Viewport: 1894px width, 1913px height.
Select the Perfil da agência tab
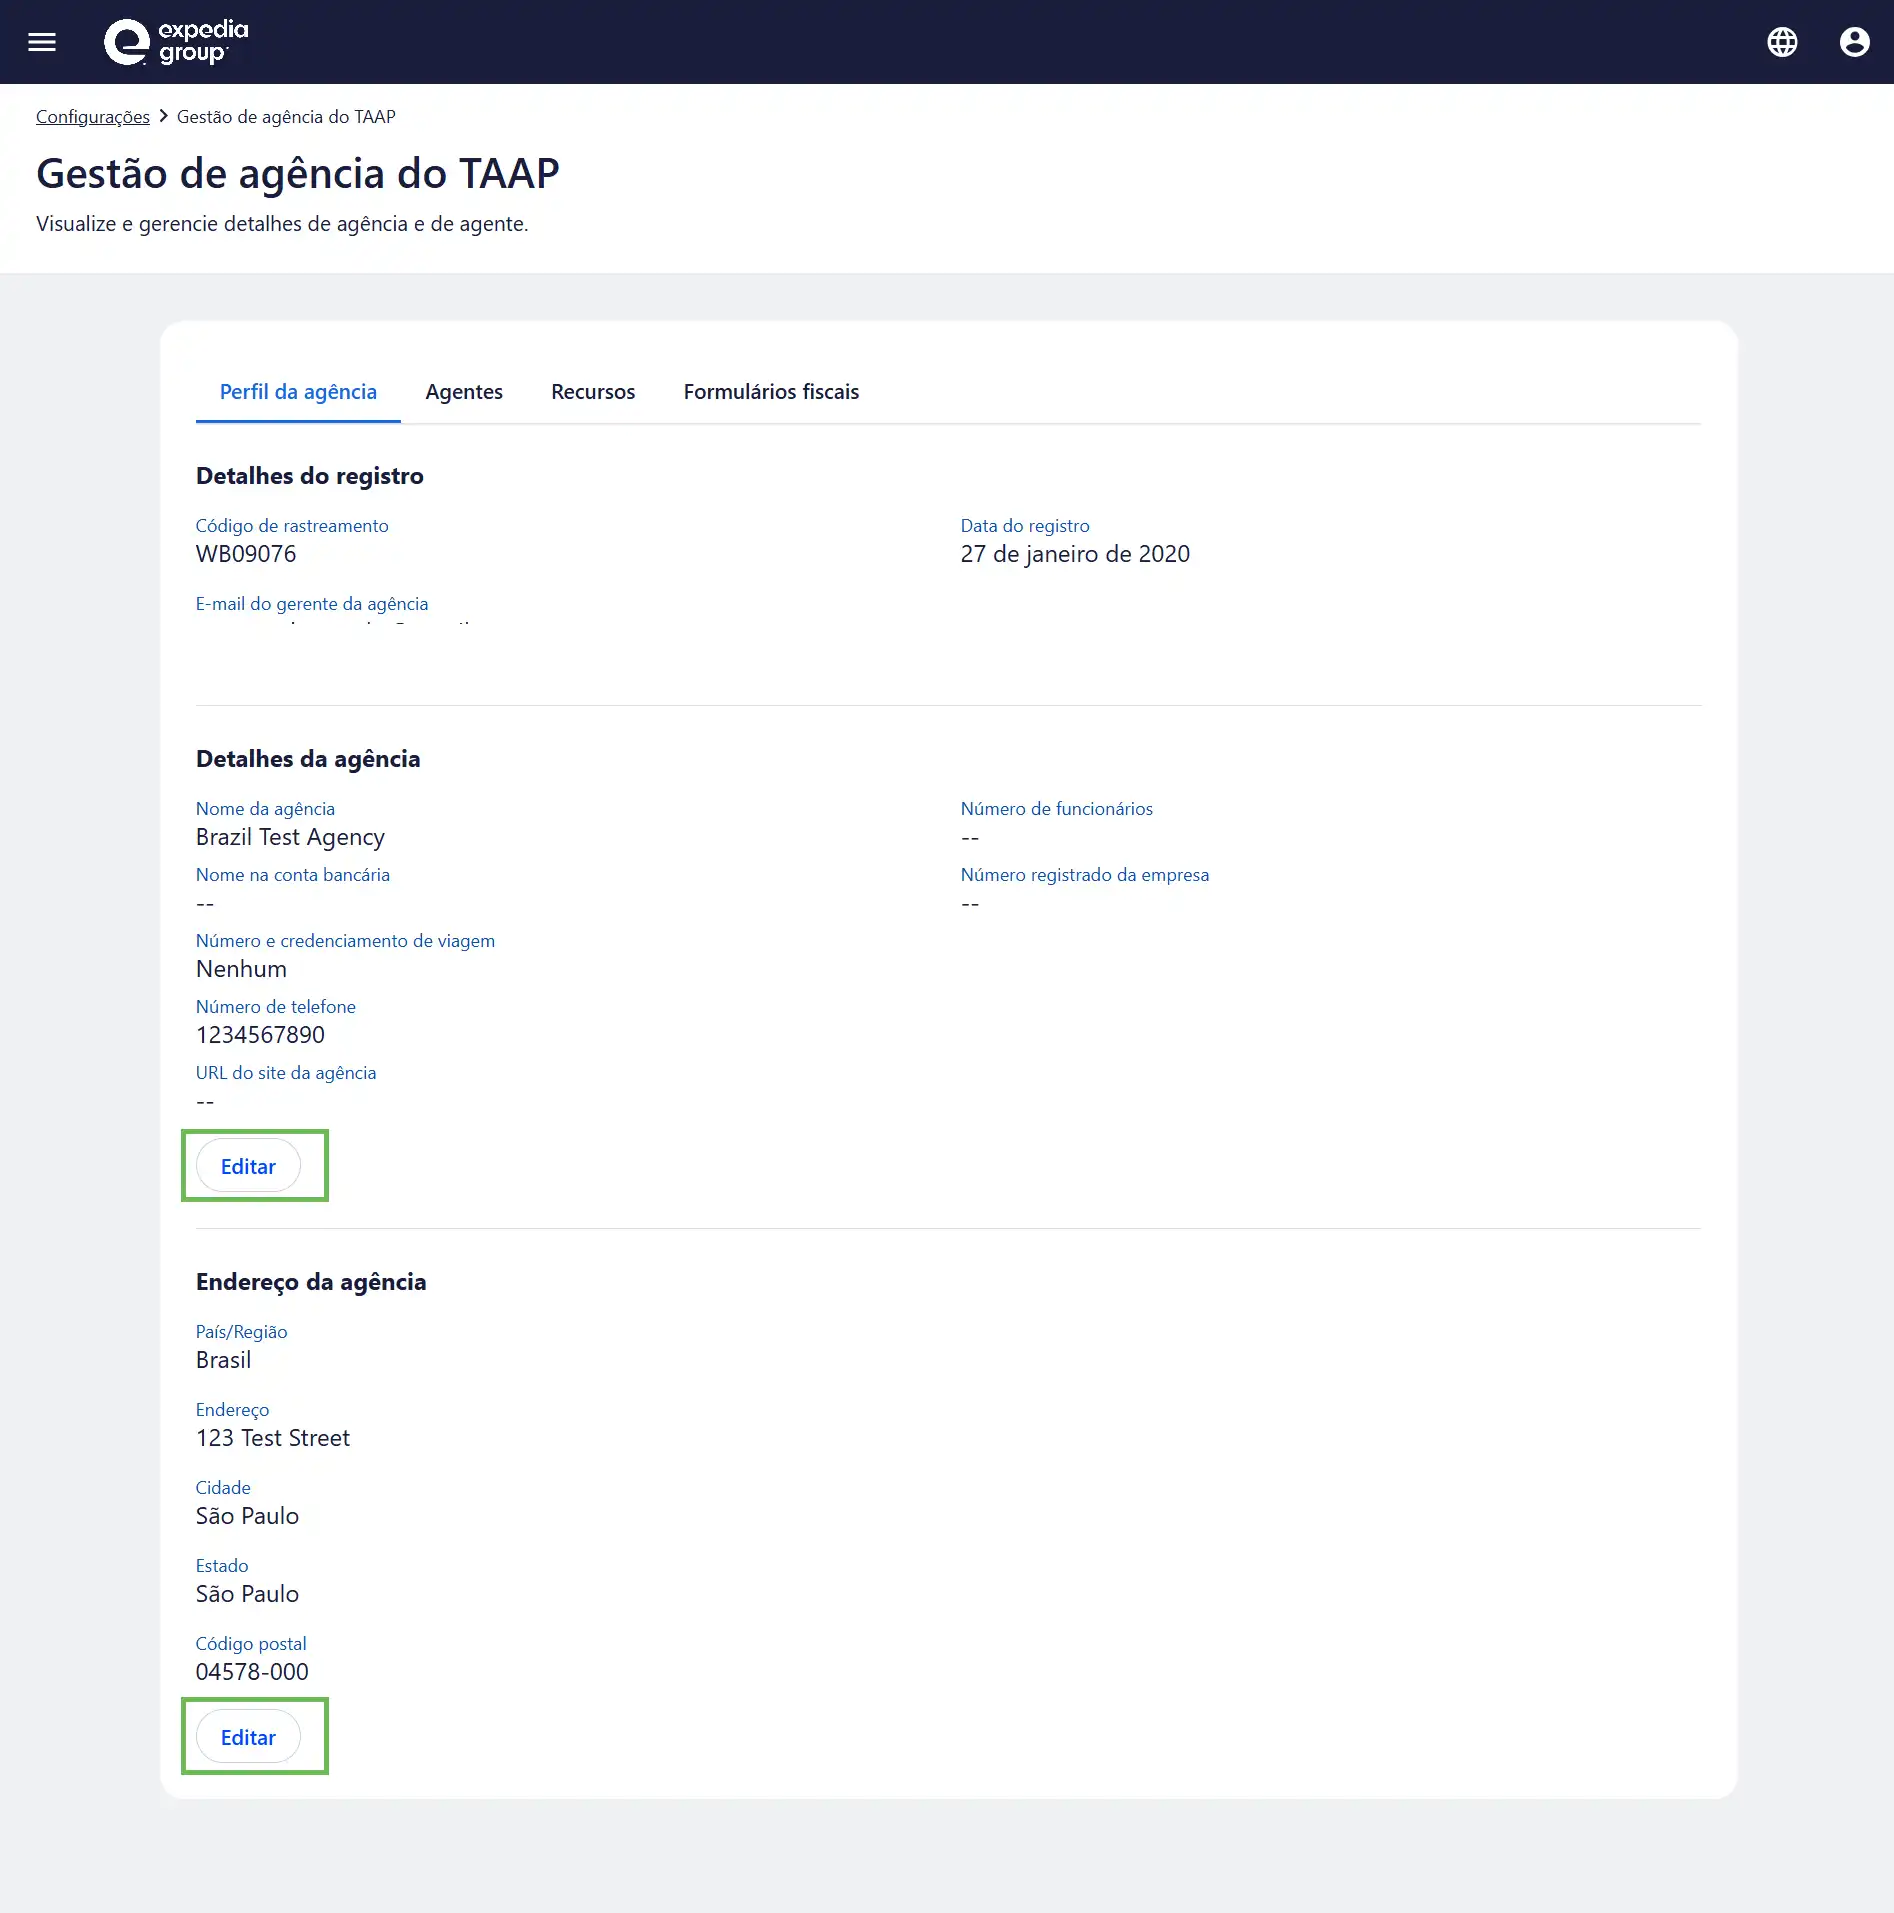(297, 392)
